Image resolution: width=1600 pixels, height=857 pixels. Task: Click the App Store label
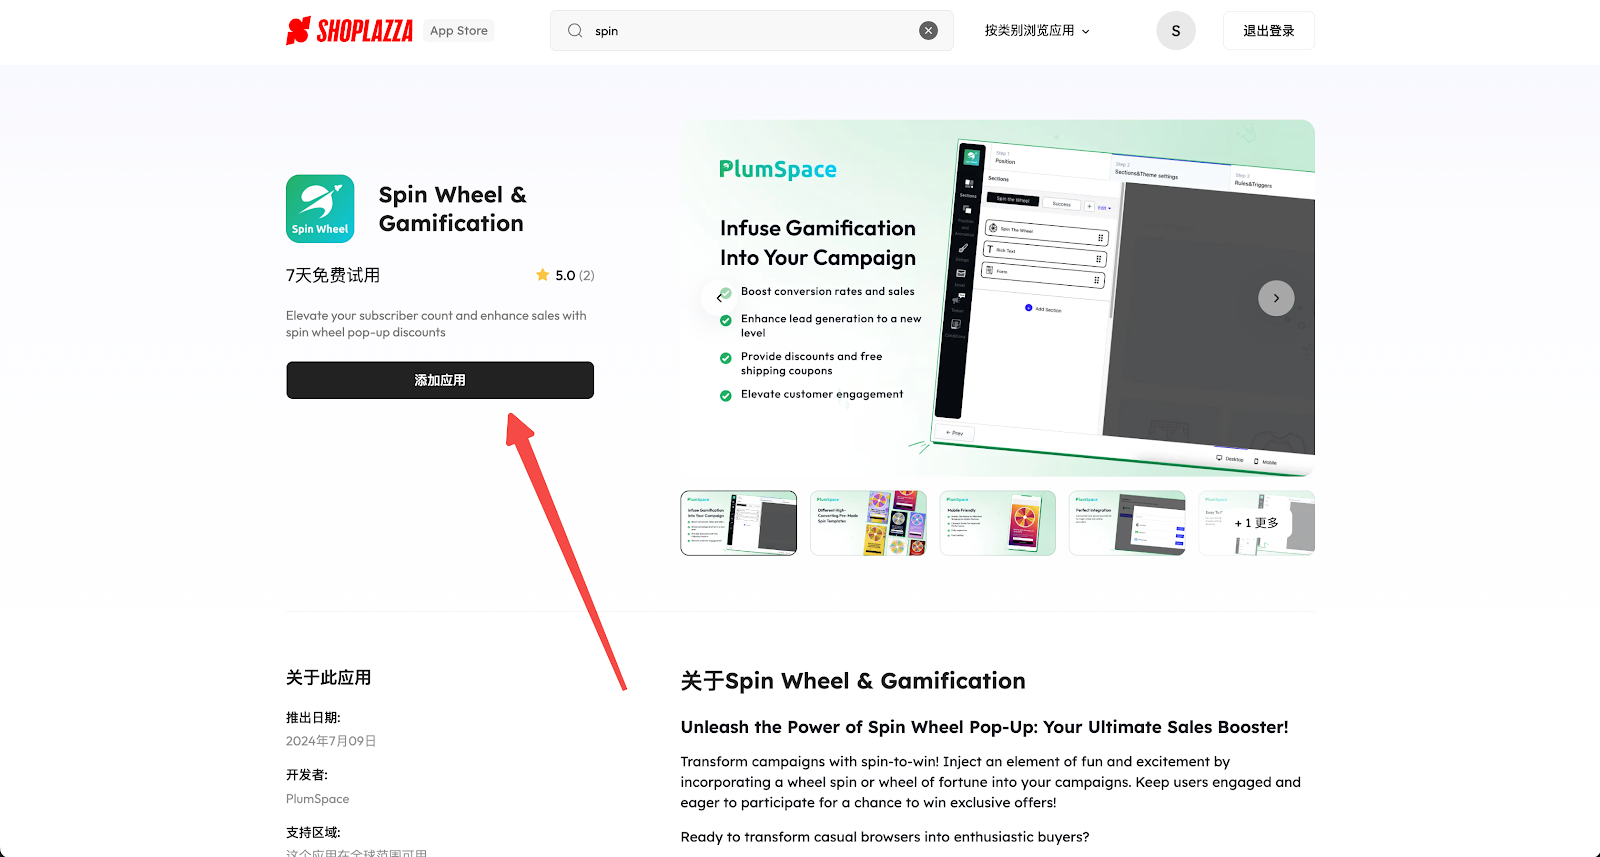(459, 31)
